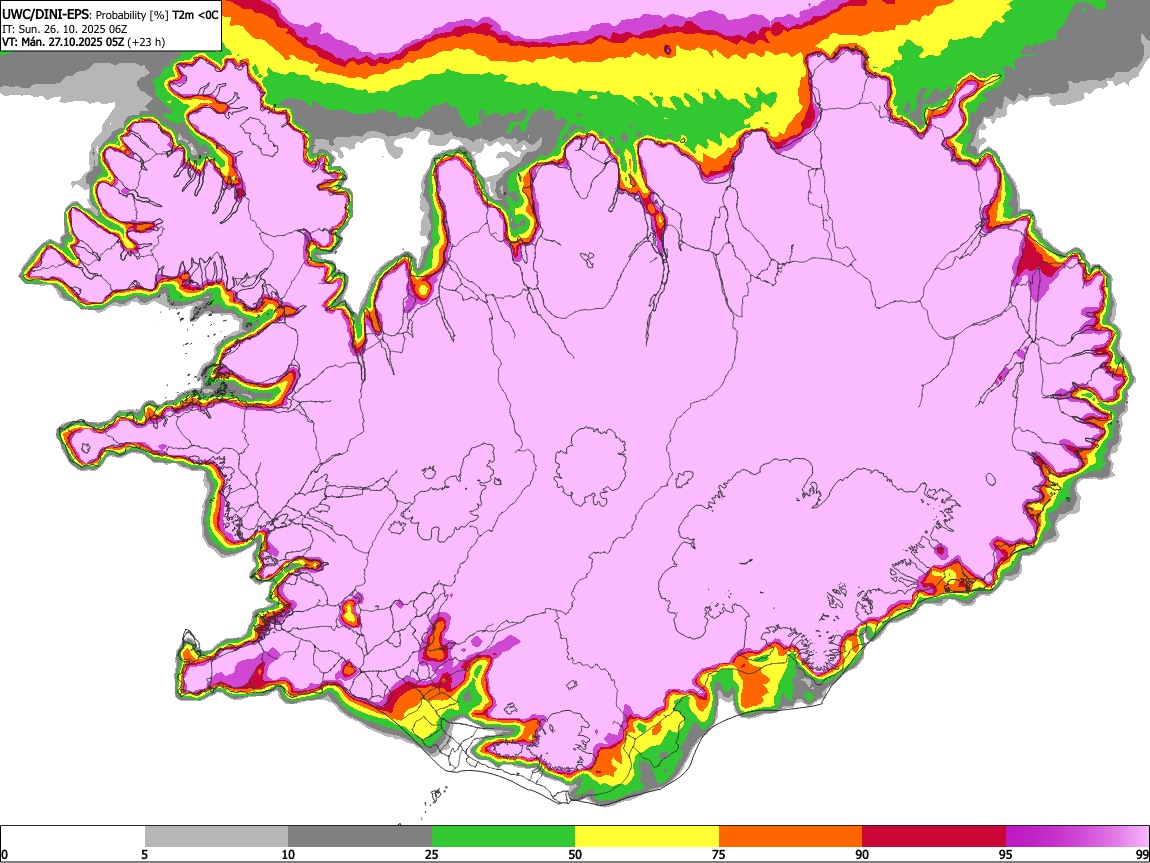The width and height of the screenshot is (1150, 863).
Task: Click the yellow 50–75 legend segment
Action: pos(647,836)
